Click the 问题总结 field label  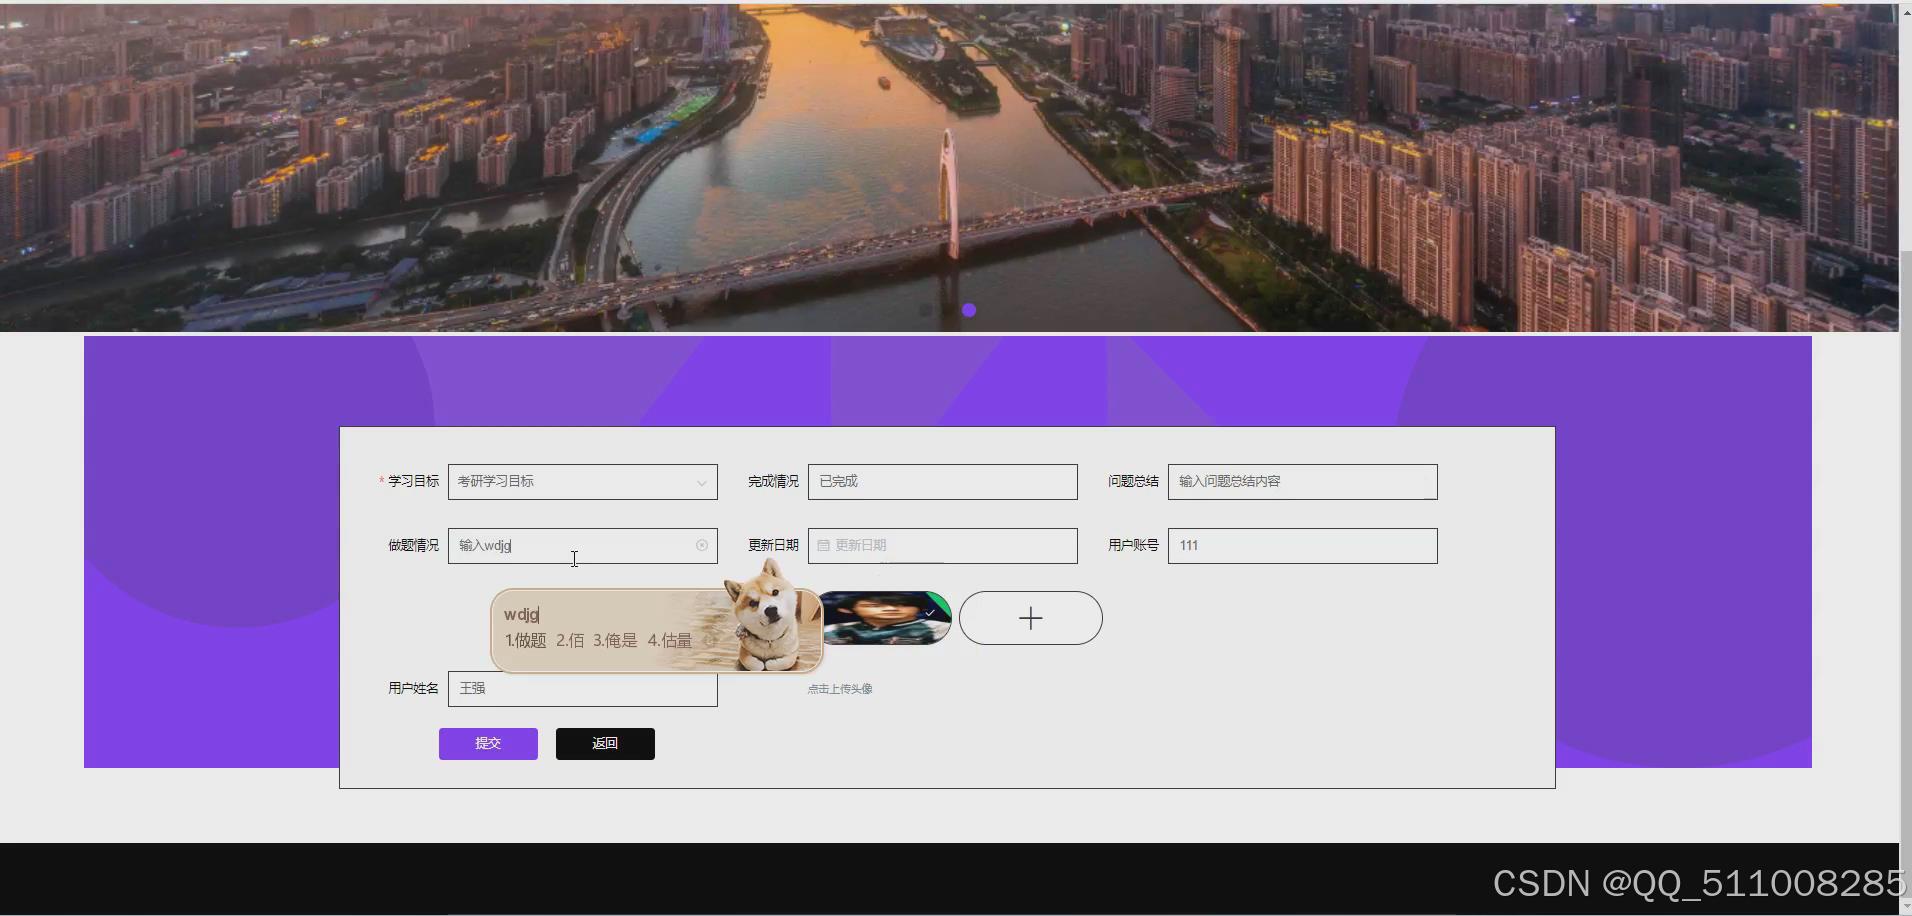coord(1133,482)
